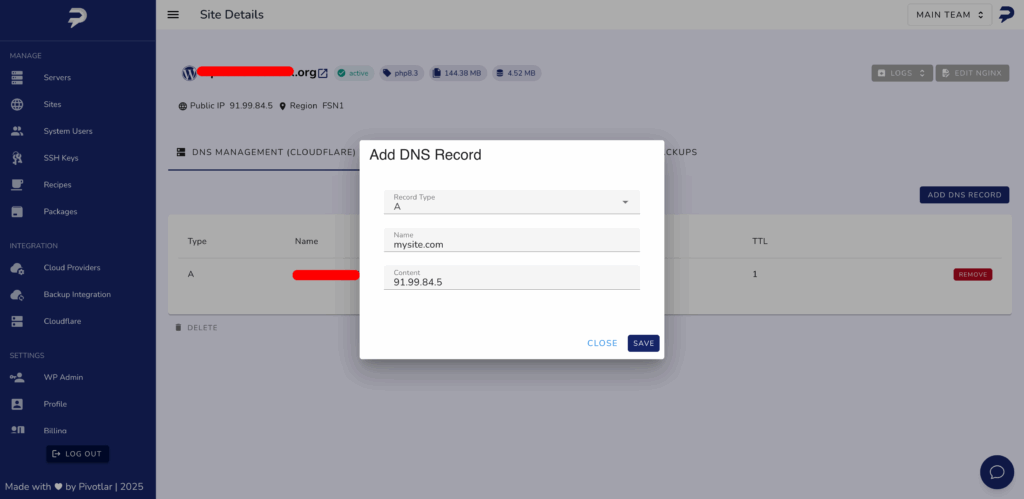The image size is (1024, 499).
Task: Click the Type column header
Action: coord(197,241)
